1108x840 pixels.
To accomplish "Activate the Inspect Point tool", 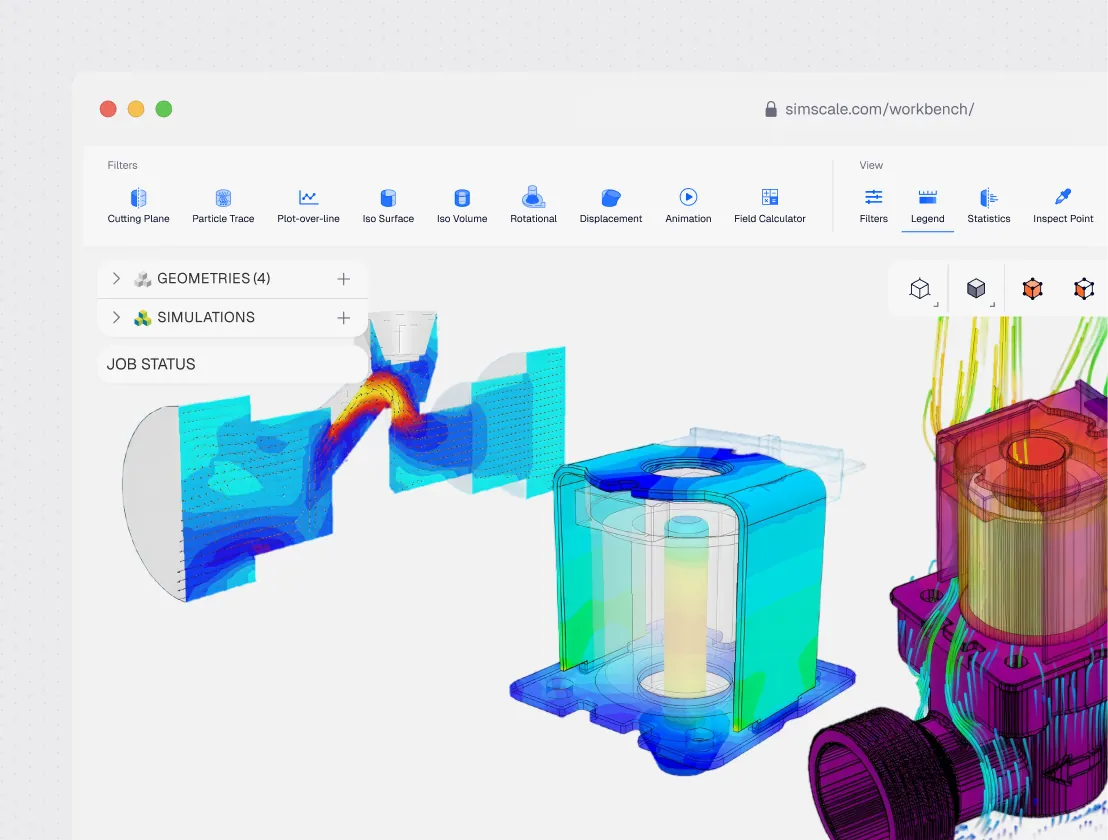I will pyautogui.click(x=1063, y=206).
